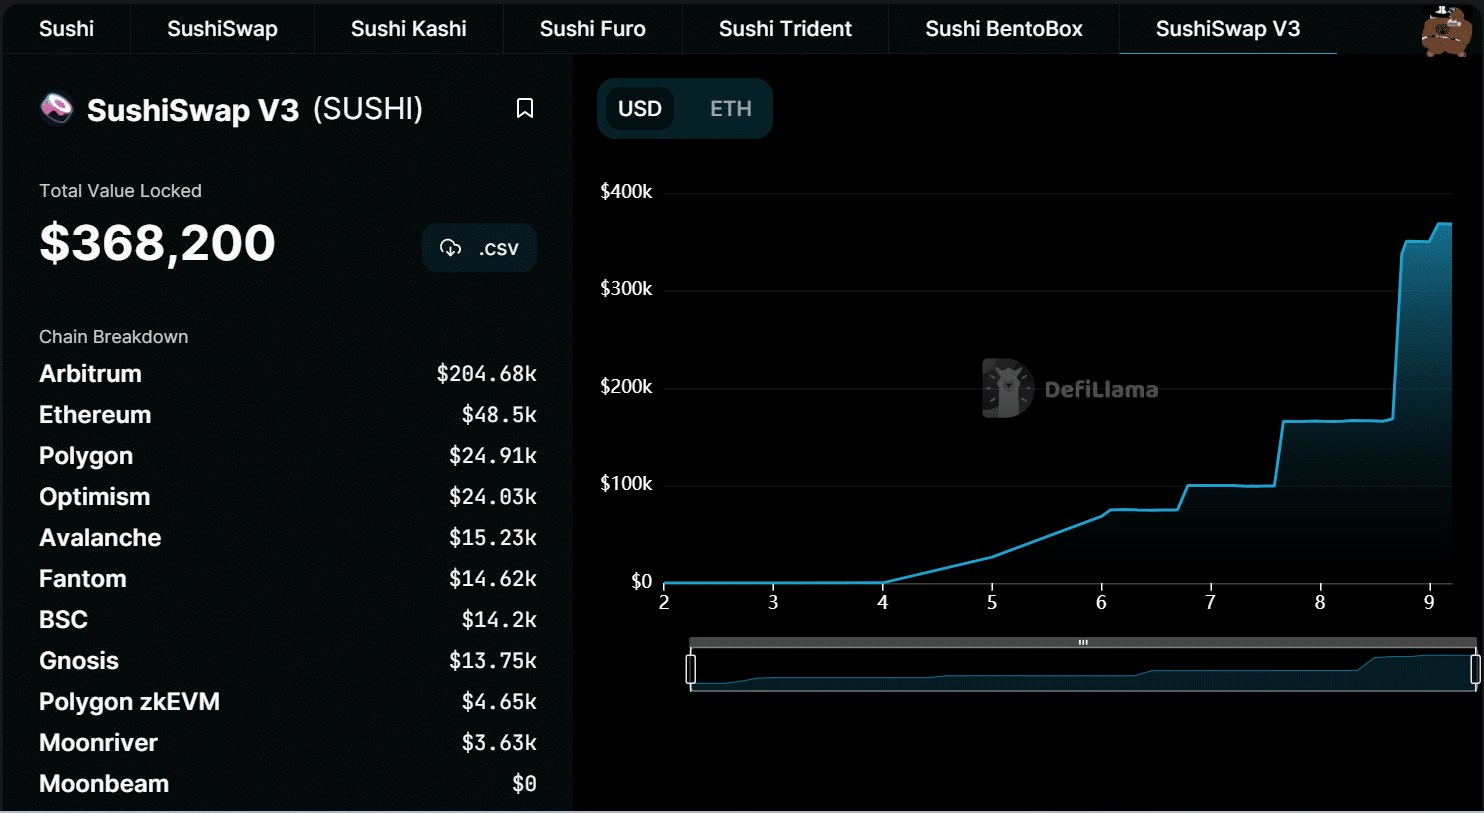
Task: Bookmark the SushiSwap V3 protocol
Action: pyautogui.click(x=525, y=108)
